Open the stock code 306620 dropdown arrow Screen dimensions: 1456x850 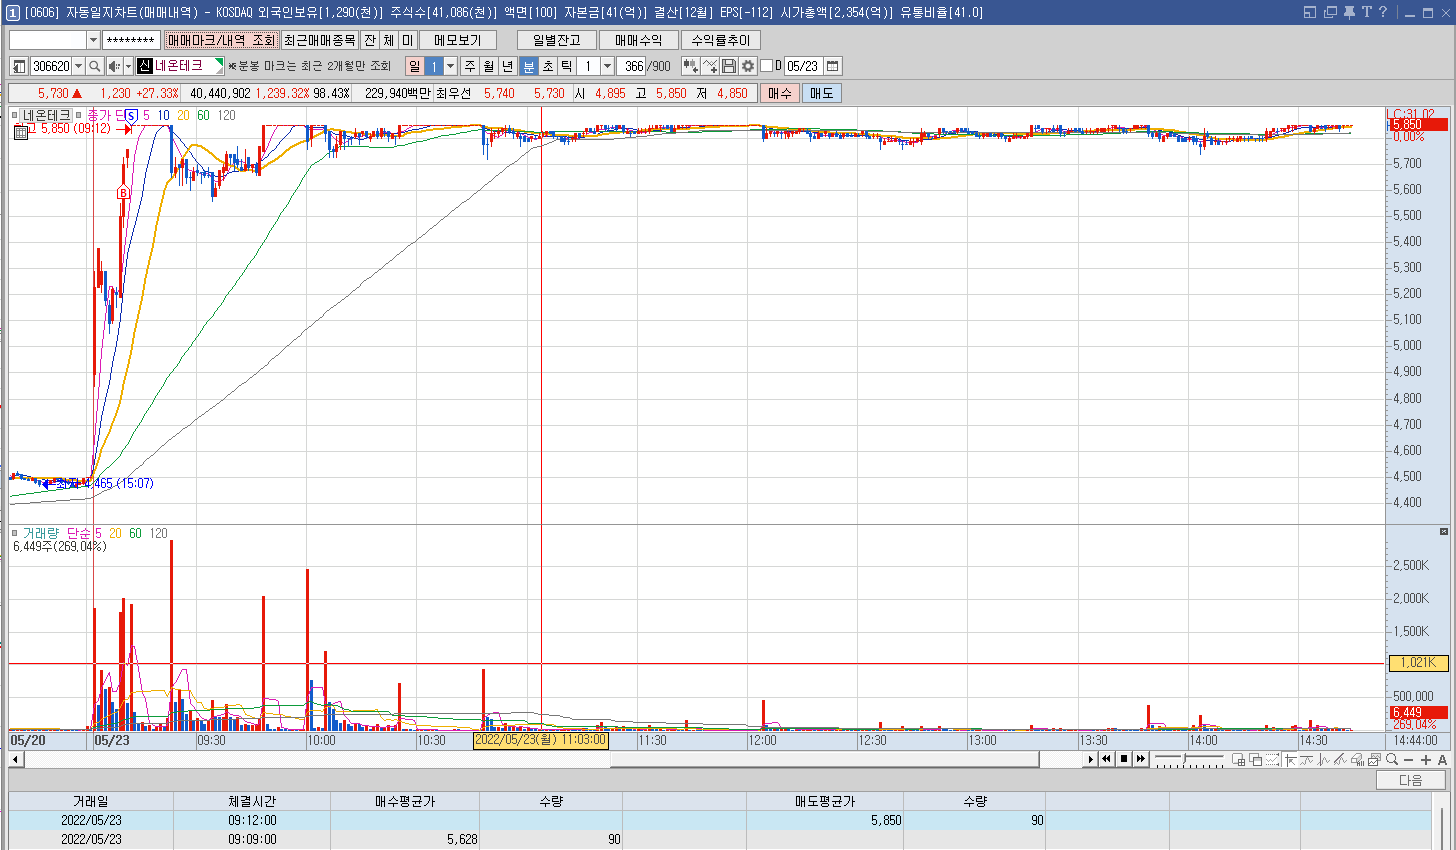pos(79,66)
